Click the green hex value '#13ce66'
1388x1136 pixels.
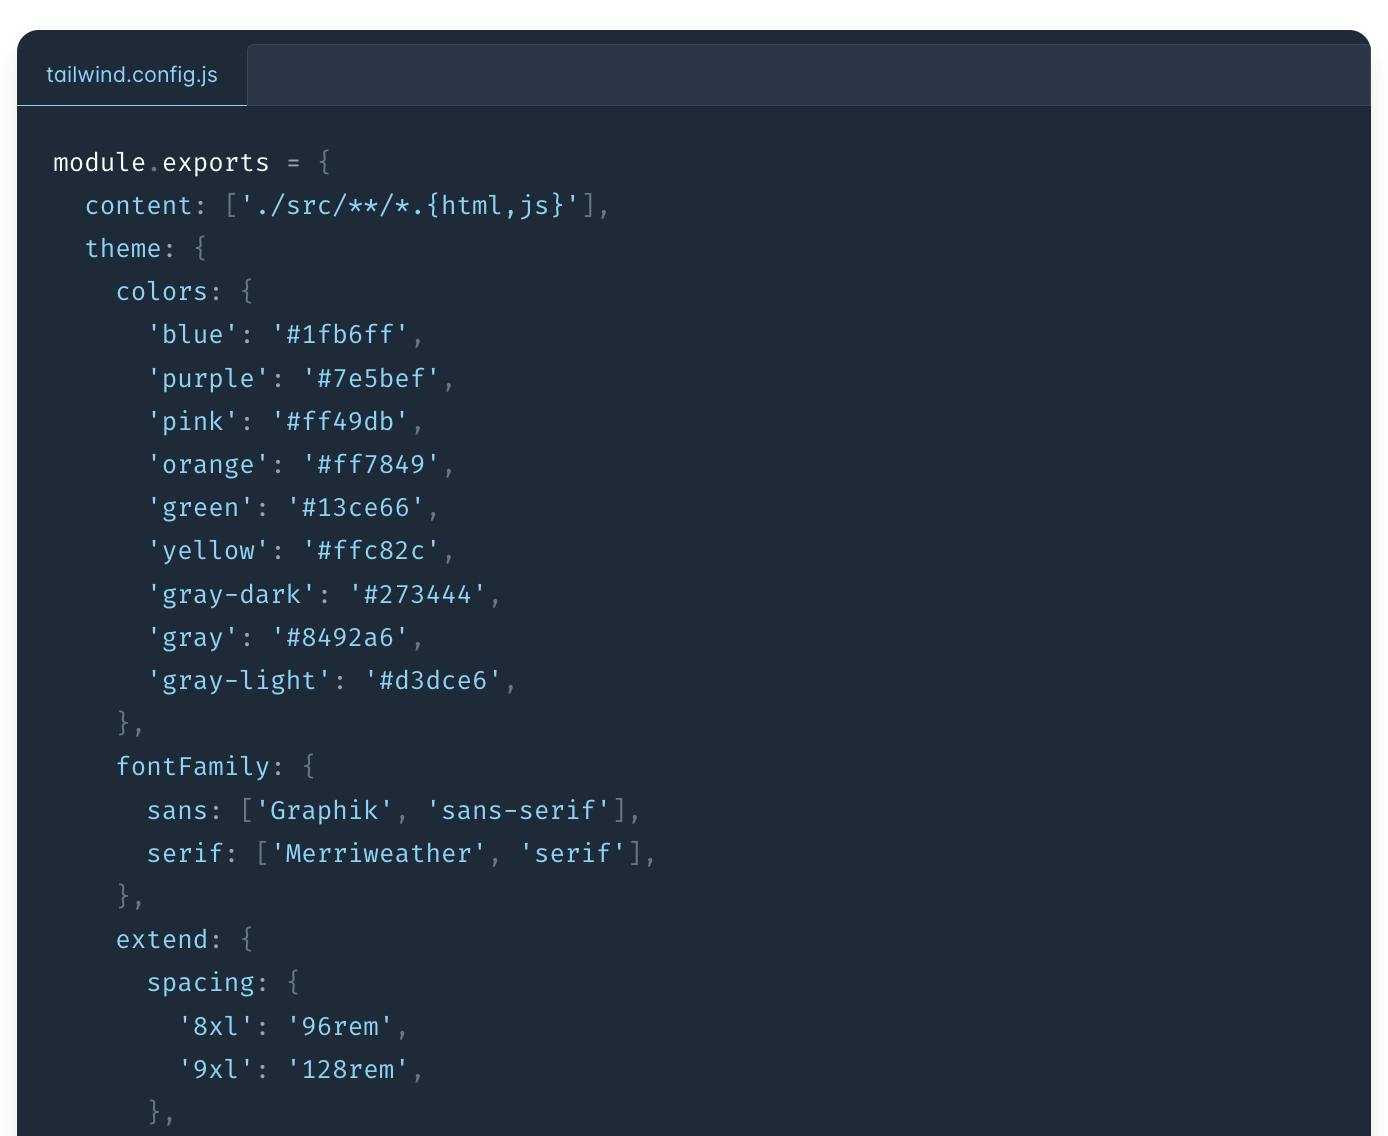[356, 508]
